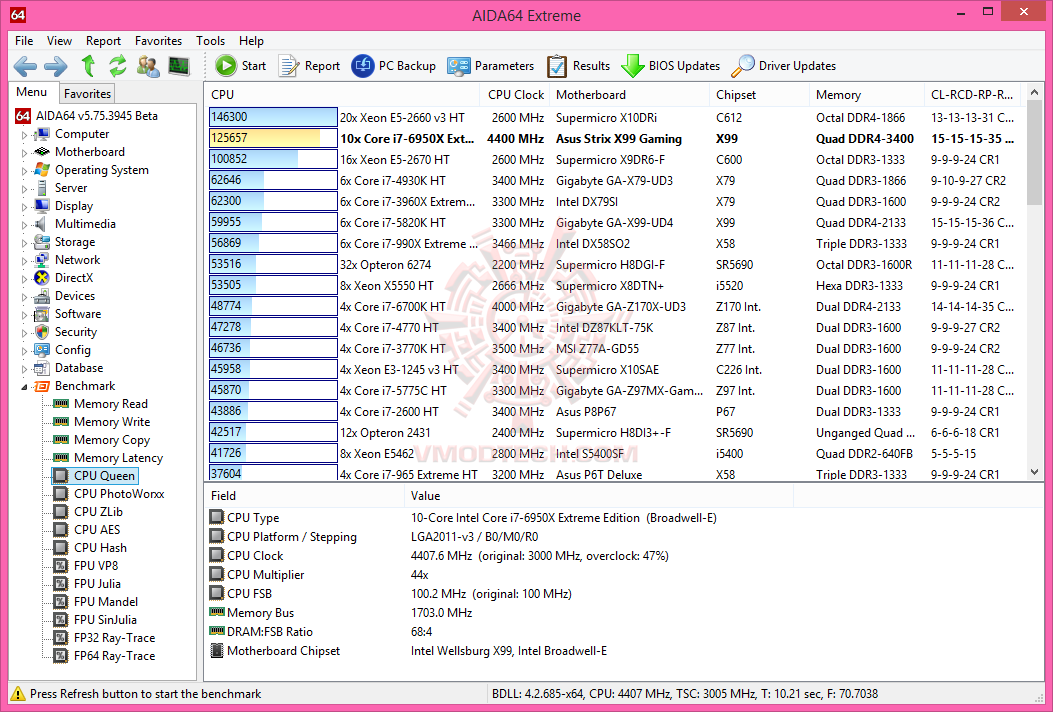This screenshot has height=712, width=1053.
Task: Select the CPU ZLib benchmark
Action: click(88, 512)
